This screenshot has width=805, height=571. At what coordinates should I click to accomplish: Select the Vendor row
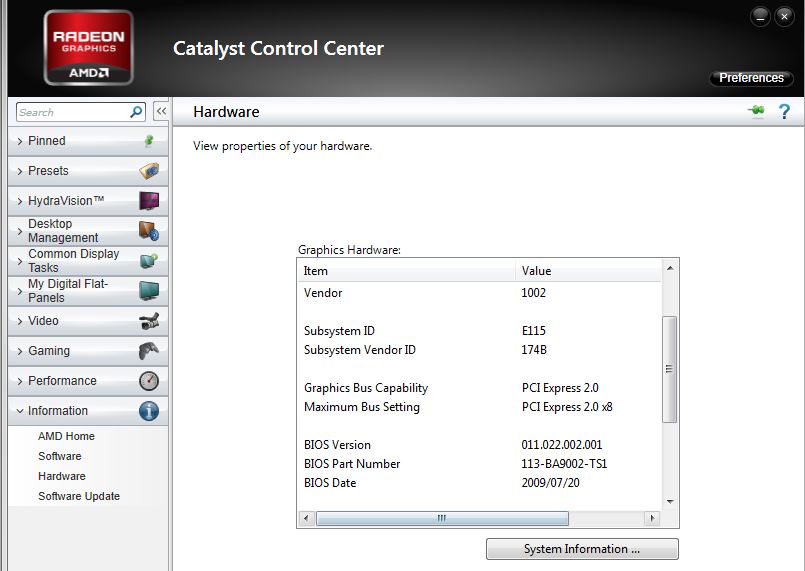tap(479, 293)
